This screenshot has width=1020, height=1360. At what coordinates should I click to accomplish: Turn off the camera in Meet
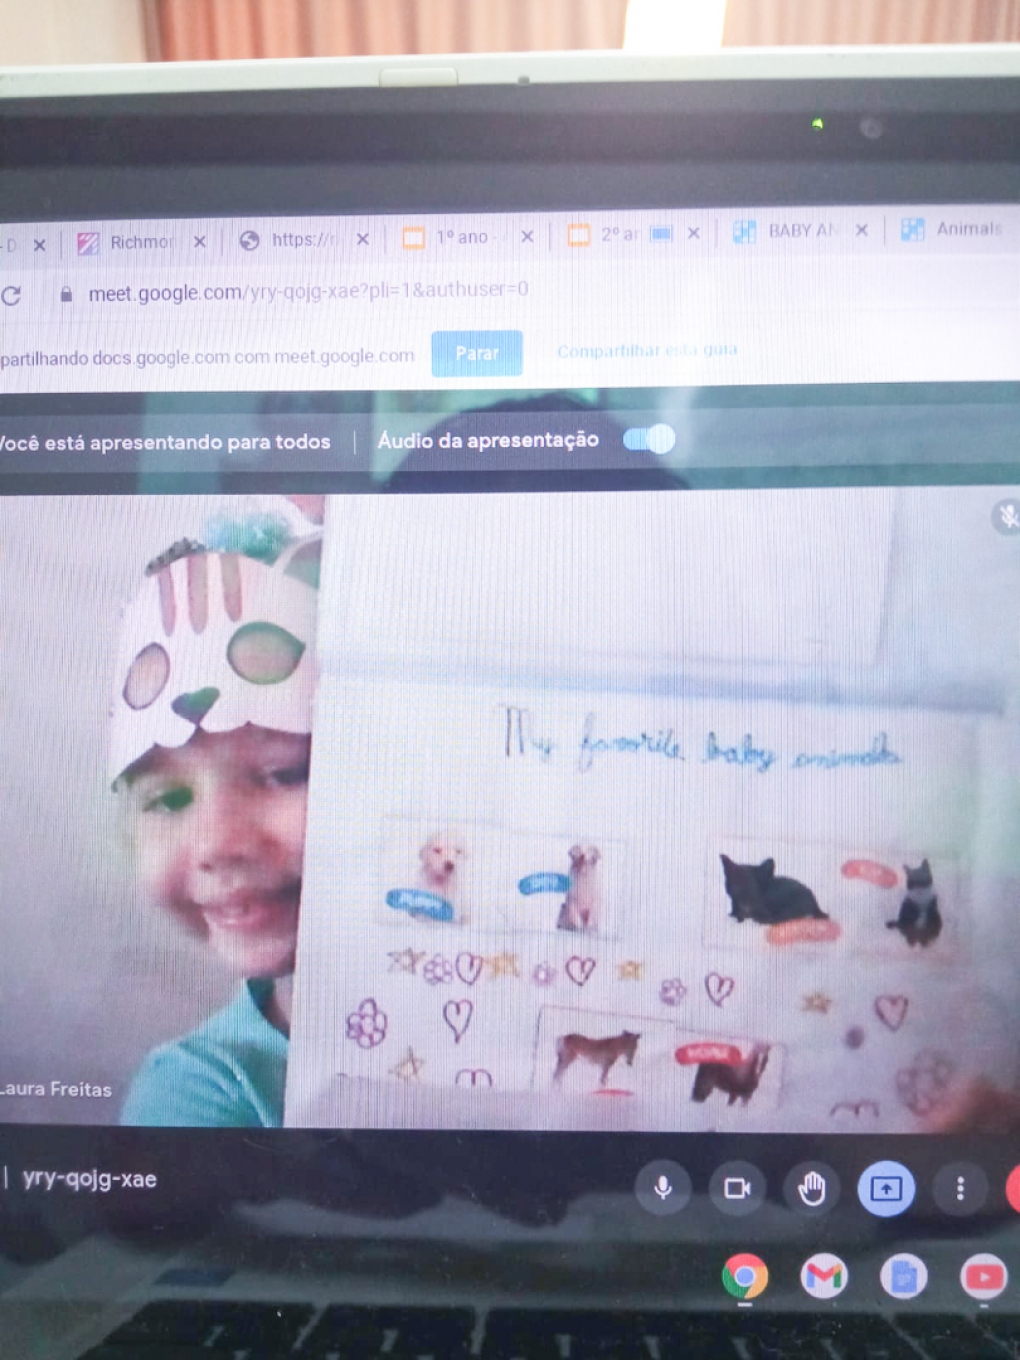coord(737,1187)
